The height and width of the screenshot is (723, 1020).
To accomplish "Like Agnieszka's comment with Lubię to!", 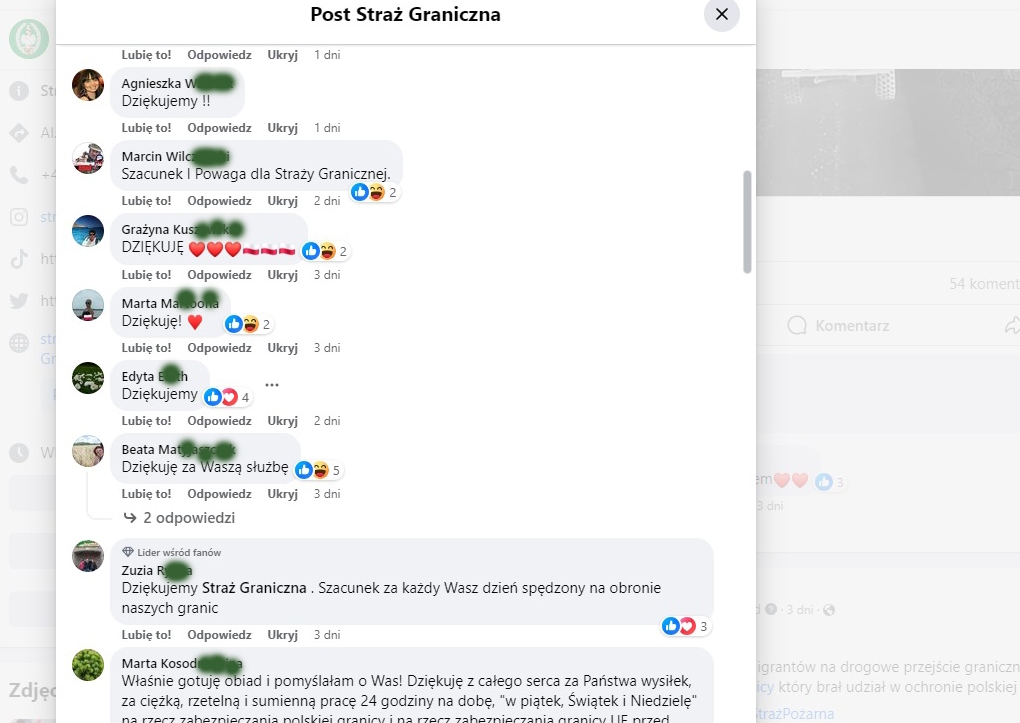I will [x=146, y=128].
